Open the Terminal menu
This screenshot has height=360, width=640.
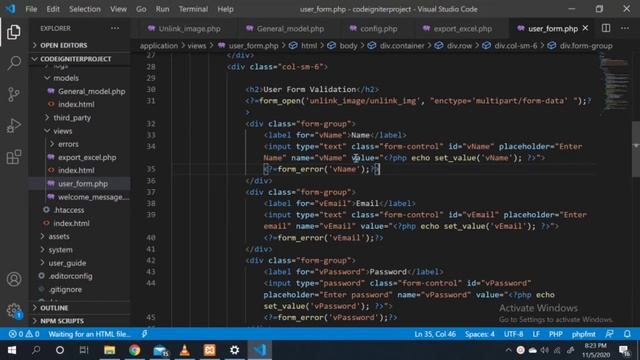coord(193,9)
